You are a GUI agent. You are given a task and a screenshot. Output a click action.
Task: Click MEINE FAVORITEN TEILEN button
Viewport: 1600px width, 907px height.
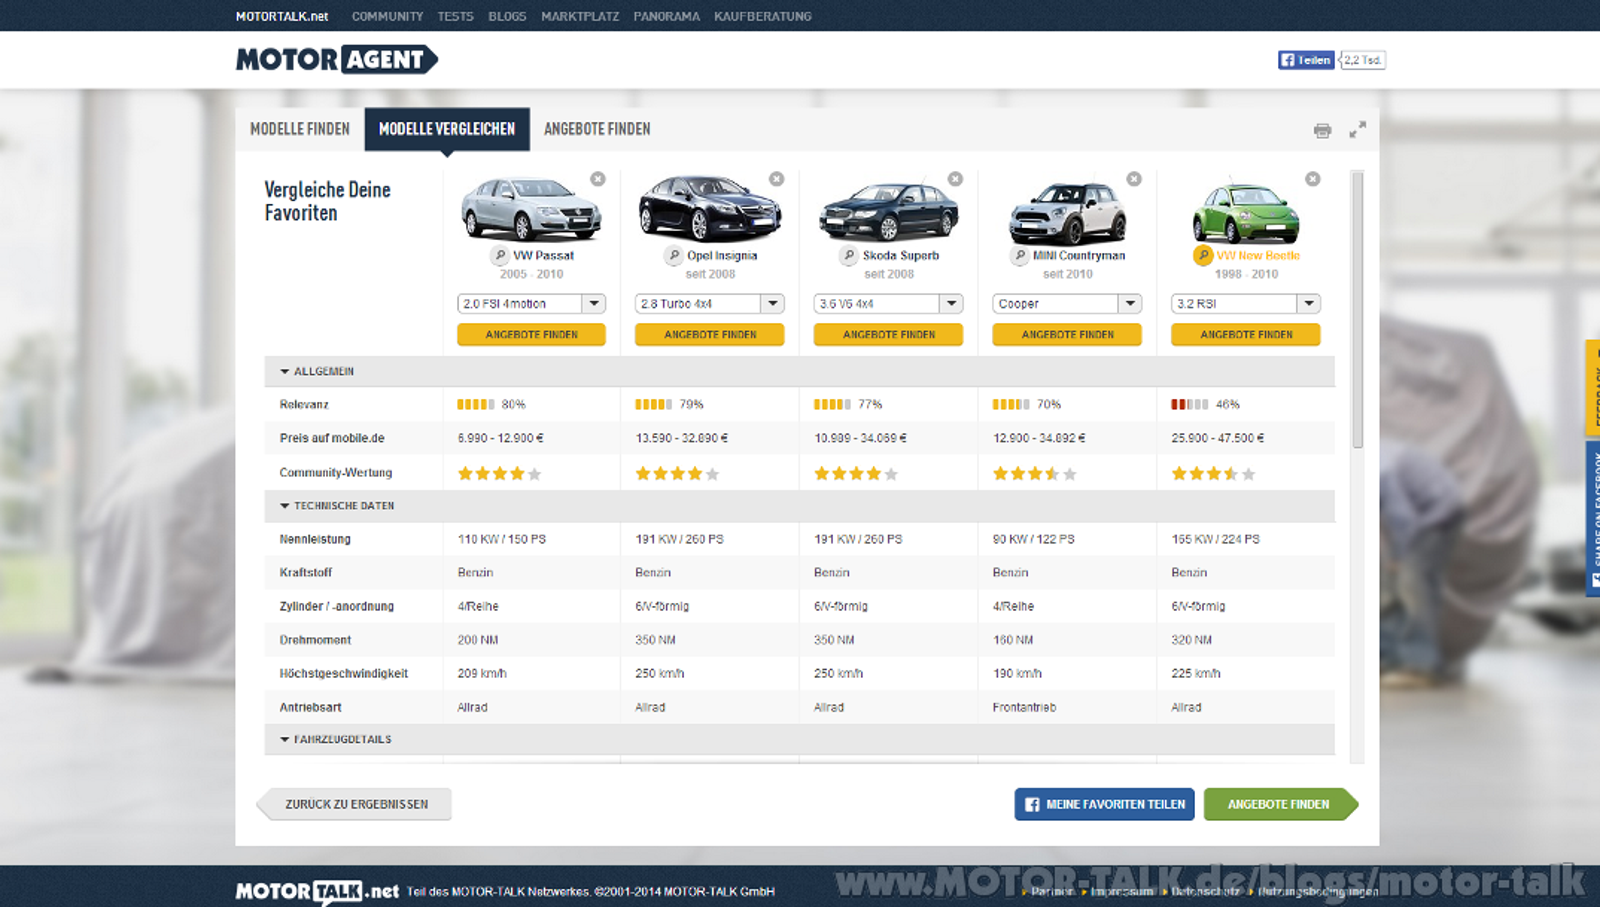(1105, 804)
